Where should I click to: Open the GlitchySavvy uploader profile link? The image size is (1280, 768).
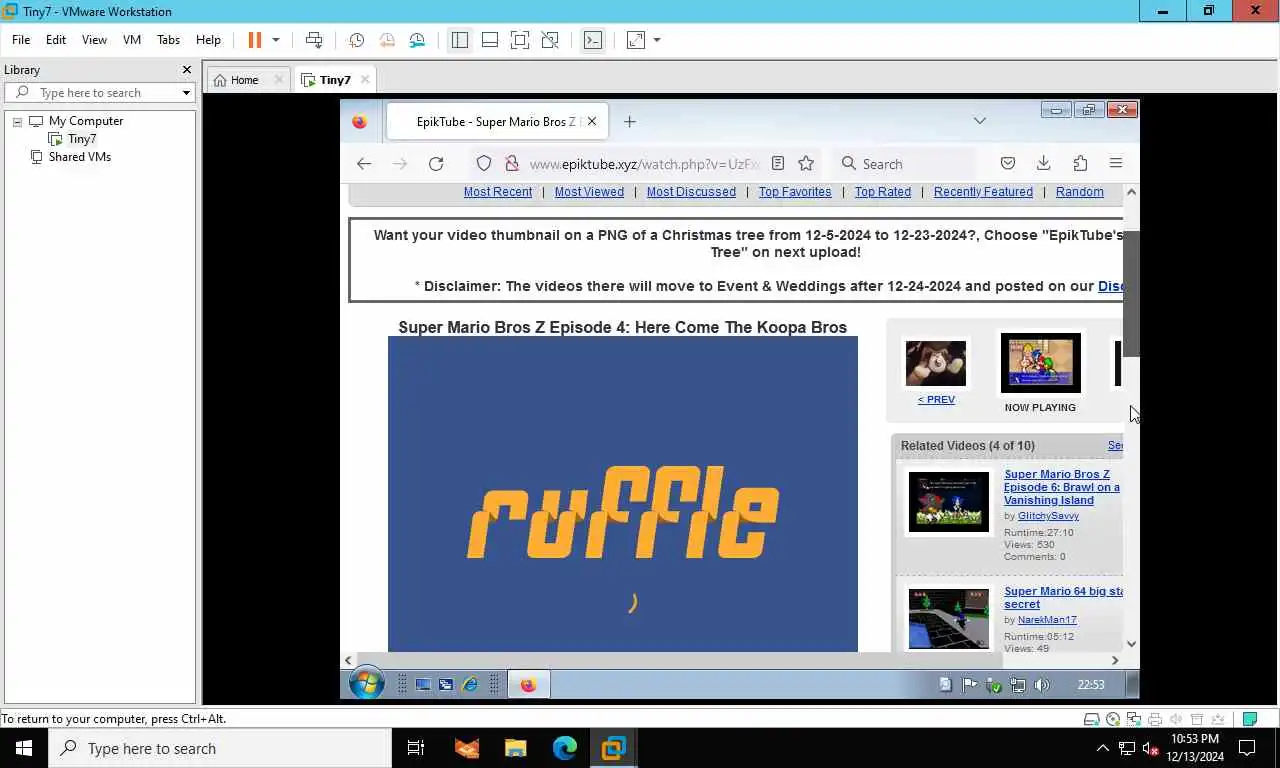[x=1048, y=516]
